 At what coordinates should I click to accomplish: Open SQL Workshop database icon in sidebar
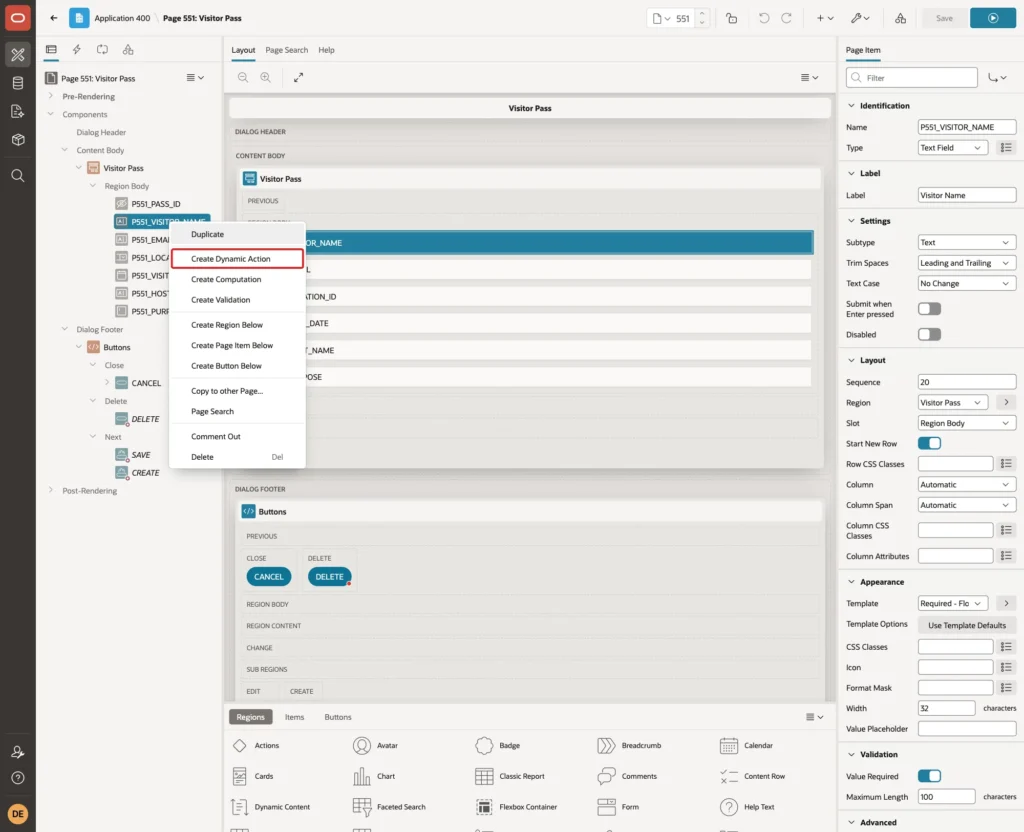(x=18, y=83)
